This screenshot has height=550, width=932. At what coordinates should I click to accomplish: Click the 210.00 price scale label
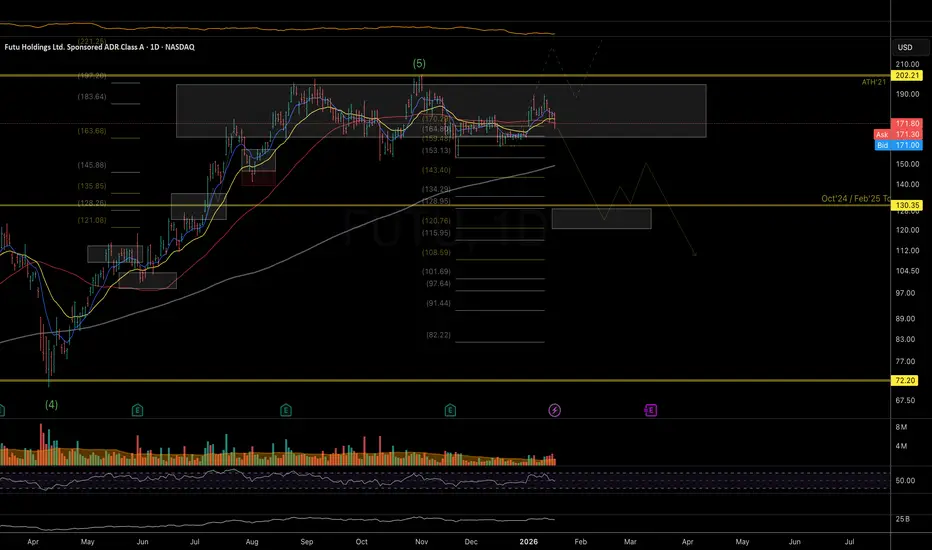tap(908, 64)
